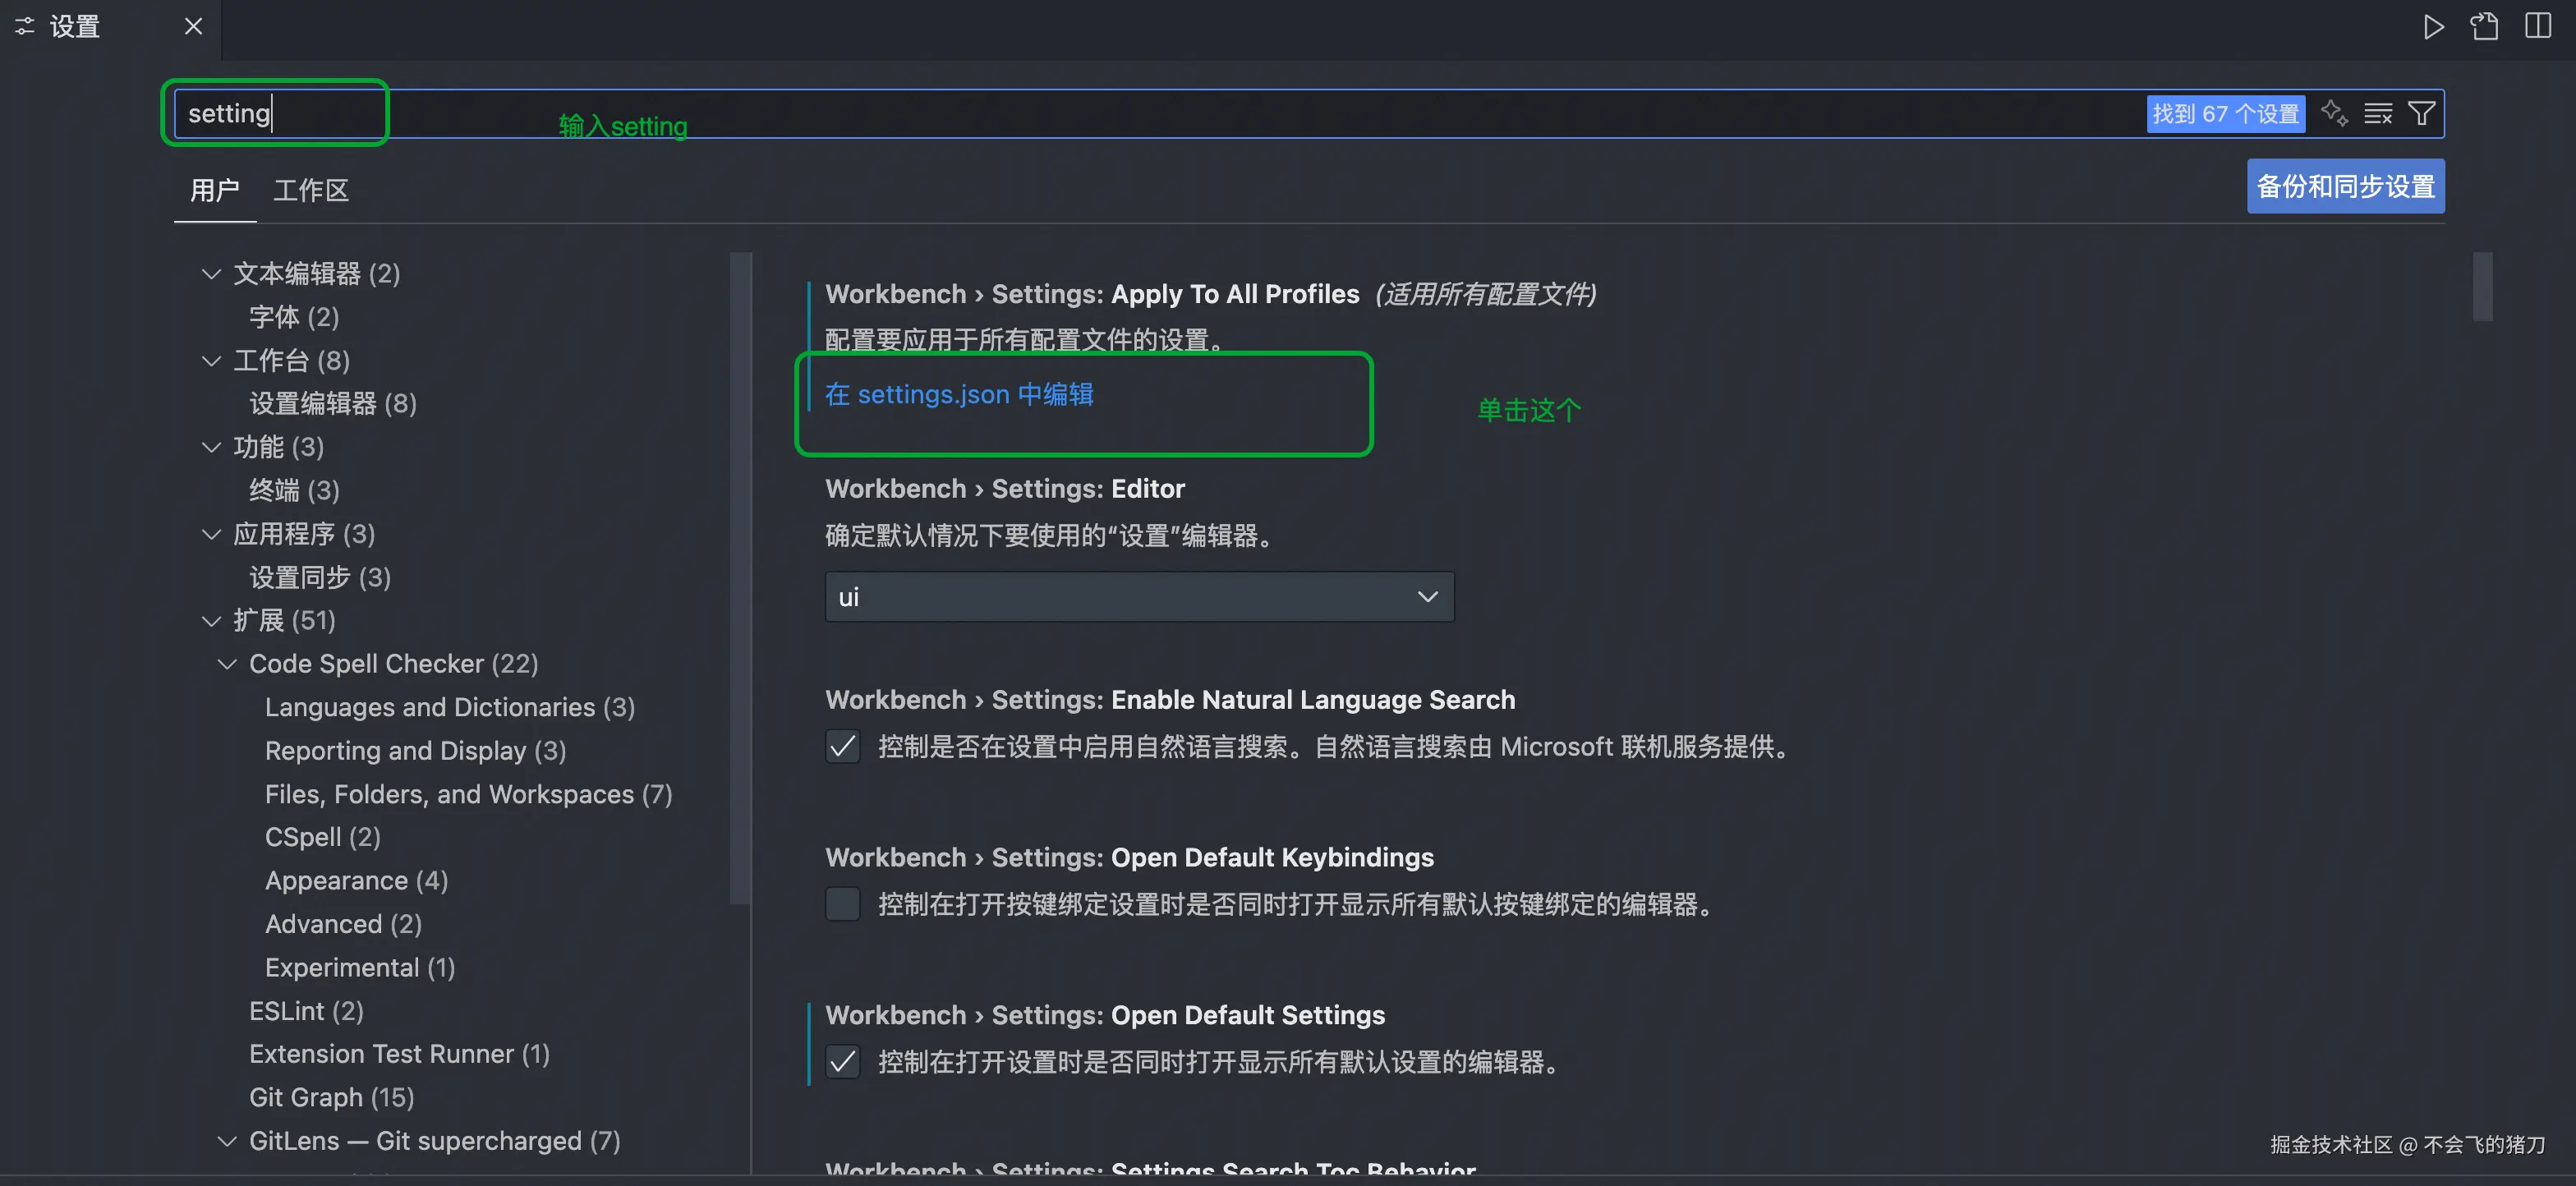Switch to the 工作区 tab
Screen dimensions: 2576x1186
pos(311,190)
